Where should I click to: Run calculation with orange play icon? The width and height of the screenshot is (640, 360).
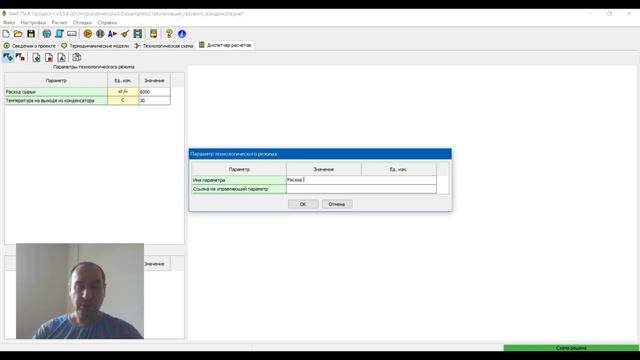(87, 34)
